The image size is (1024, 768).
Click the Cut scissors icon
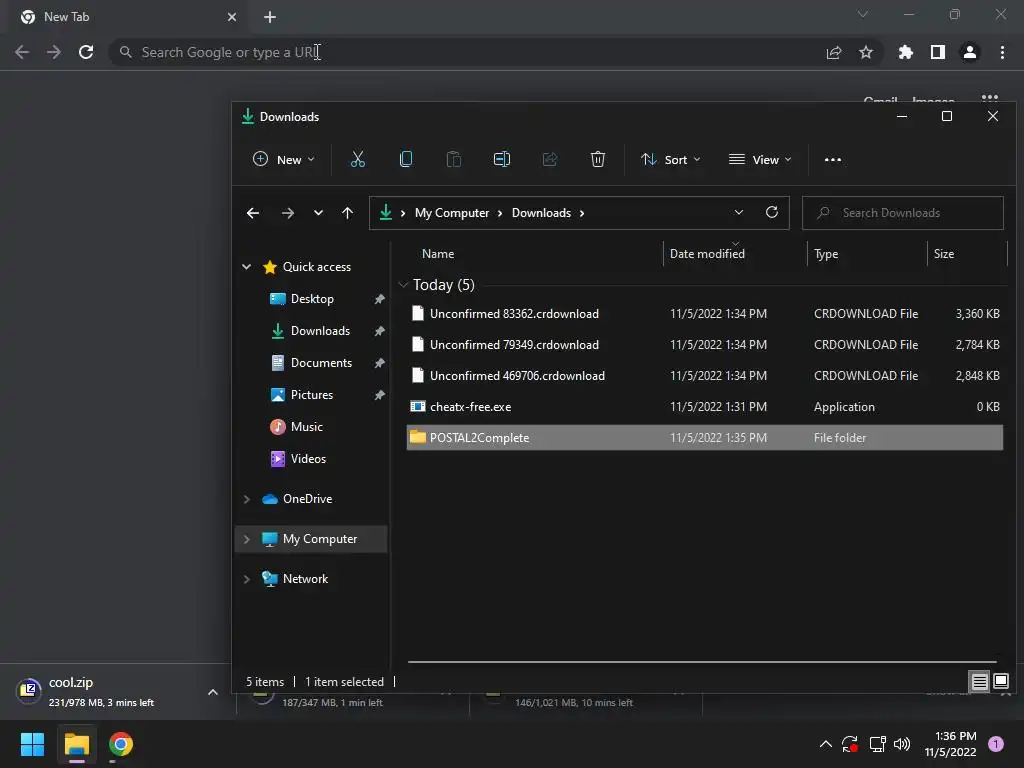point(357,159)
